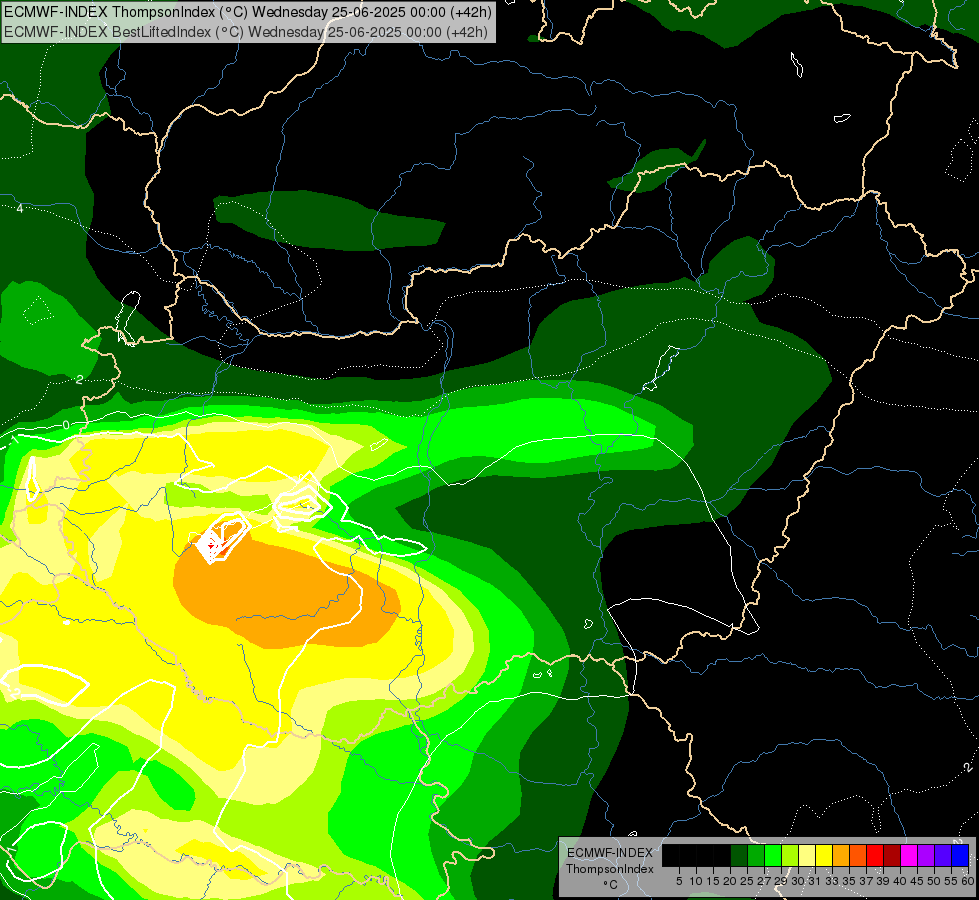Click the ThompsonIndex title line at top
The image size is (979, 900).
tap(248, 12)
